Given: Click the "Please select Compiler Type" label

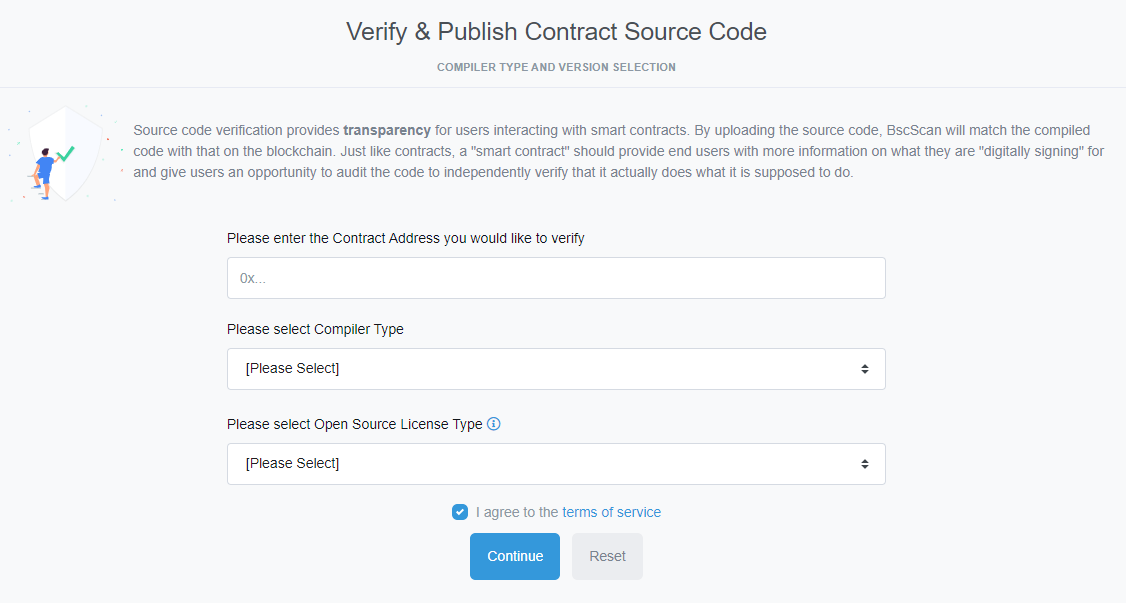Looking at the screenshot, I should click(315, 329).
